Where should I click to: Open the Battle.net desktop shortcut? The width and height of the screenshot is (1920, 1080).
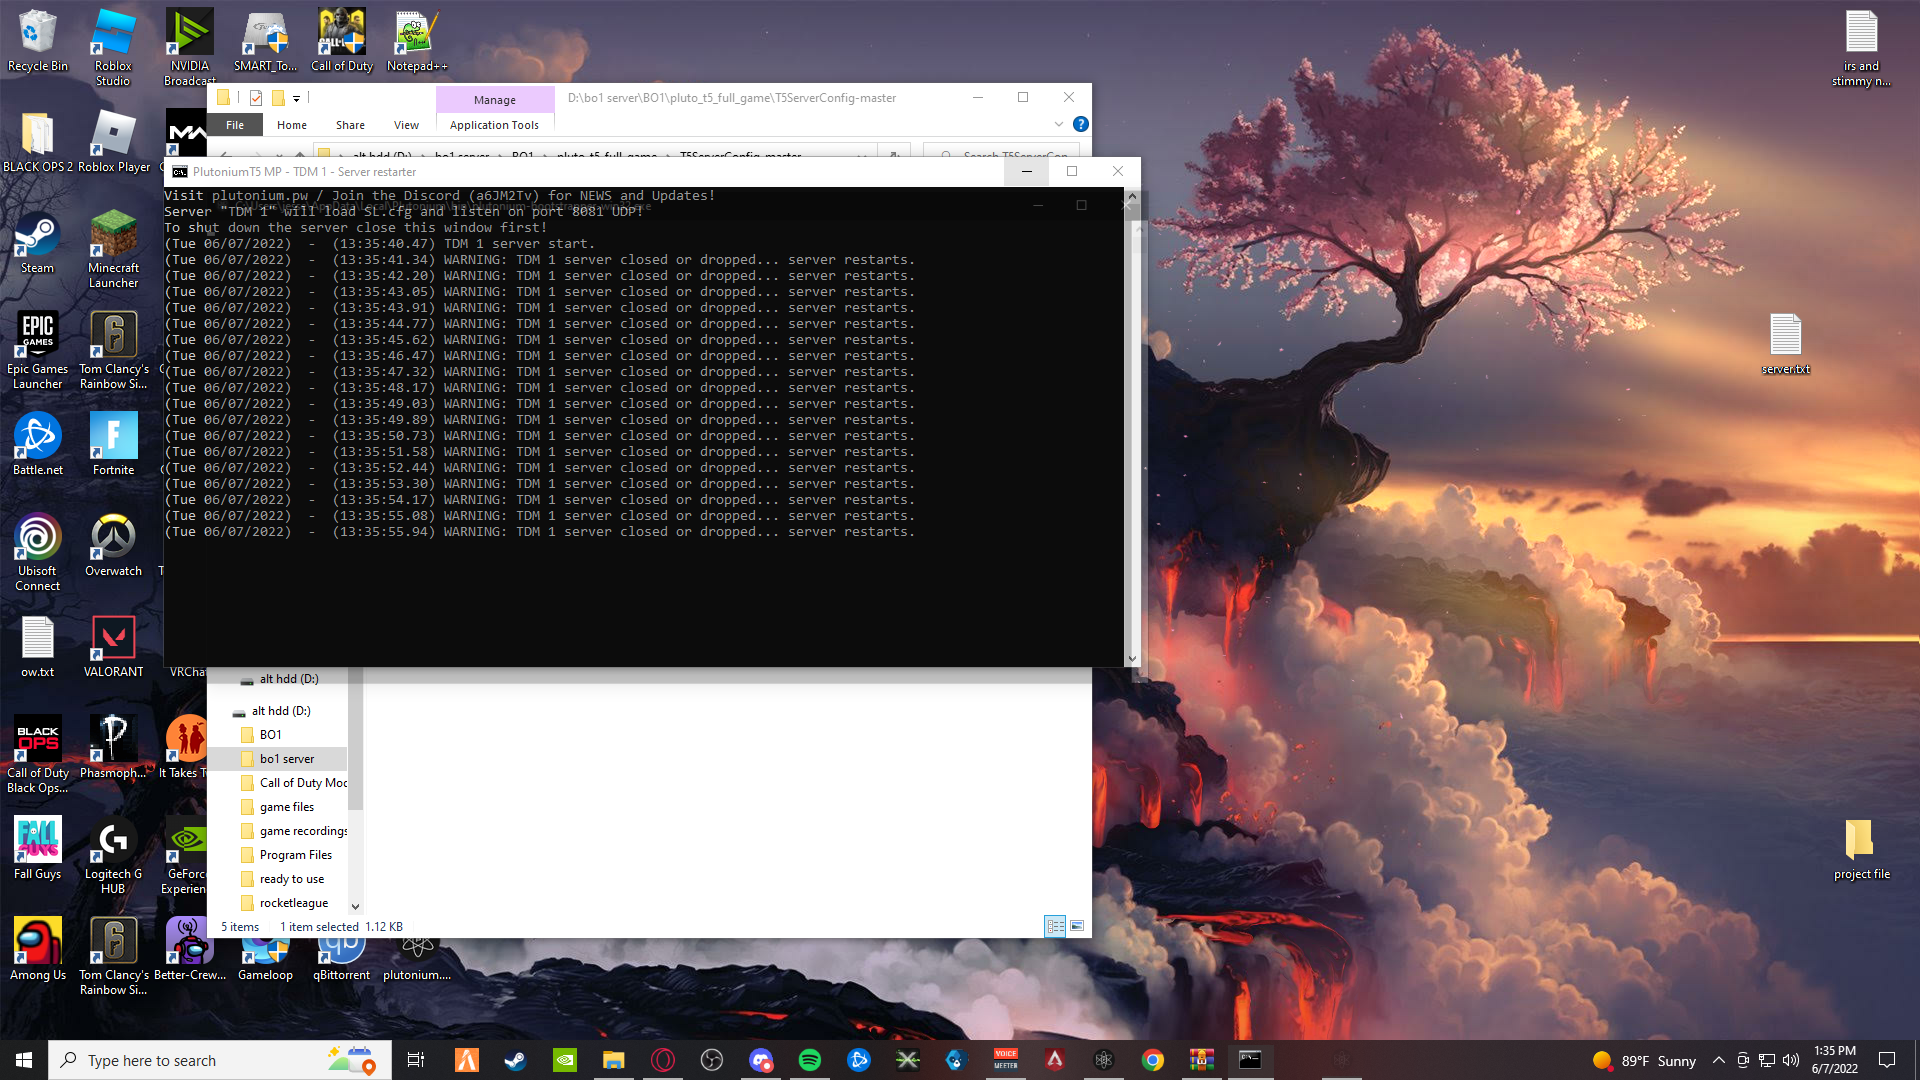[38, 445]
